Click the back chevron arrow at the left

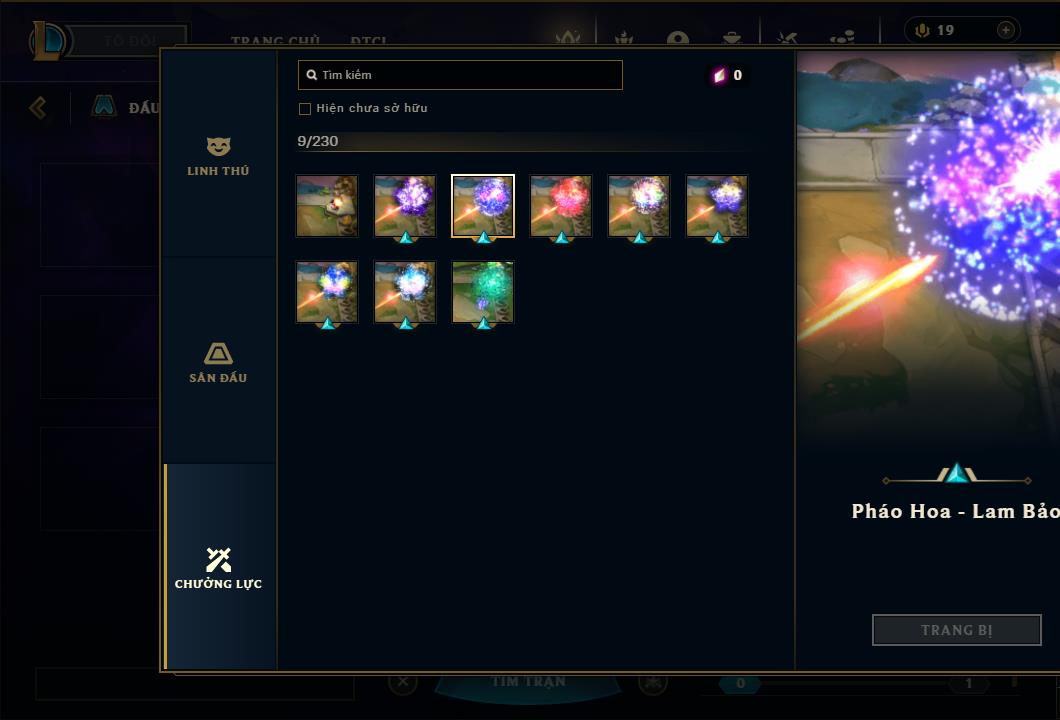point(38,107)
